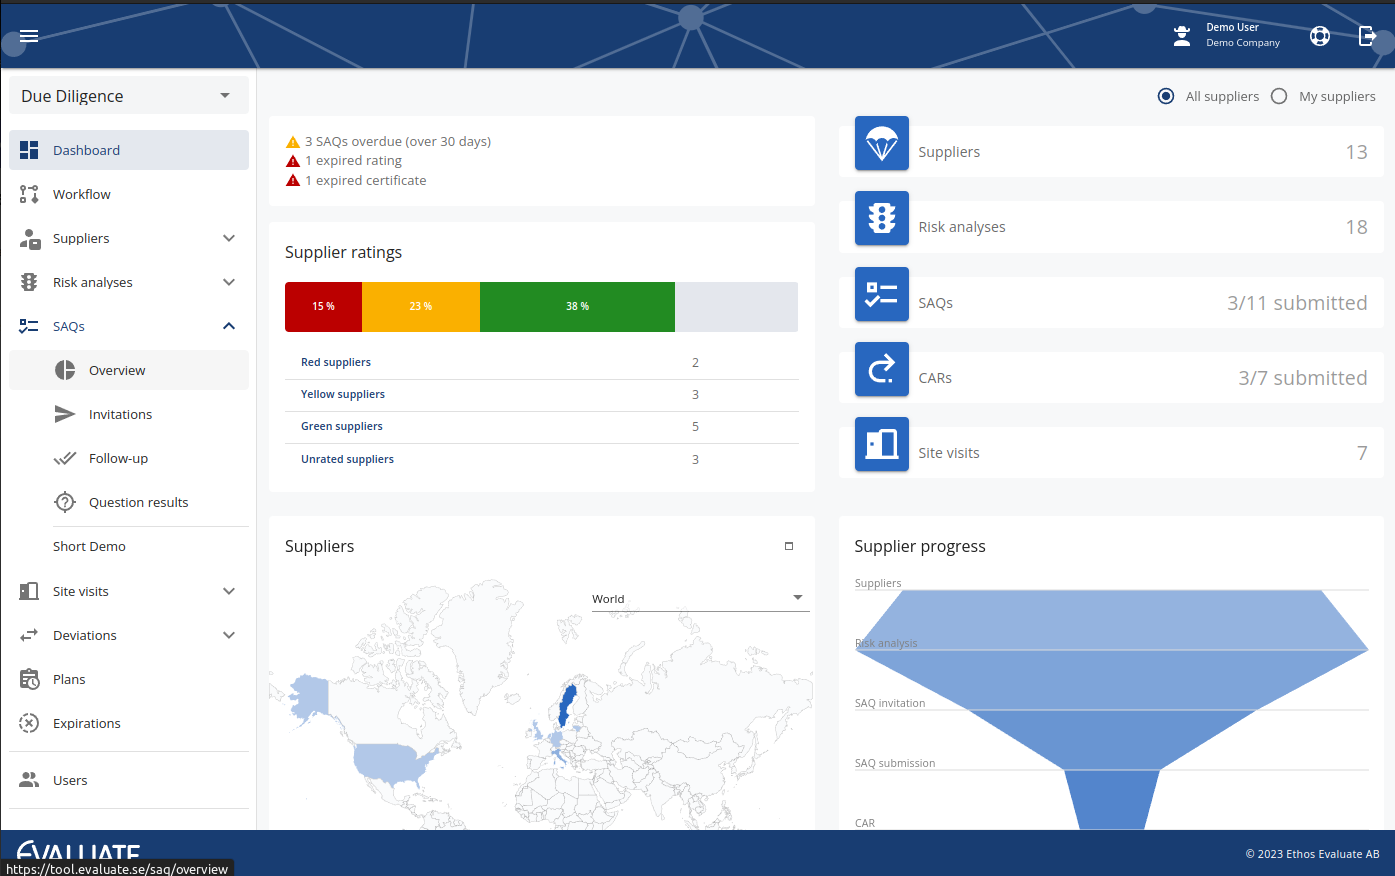Click the Risk analyses traffic-light icon
Image resolution: width=1395 pixels, height=876 pixels.
[28, 282]
